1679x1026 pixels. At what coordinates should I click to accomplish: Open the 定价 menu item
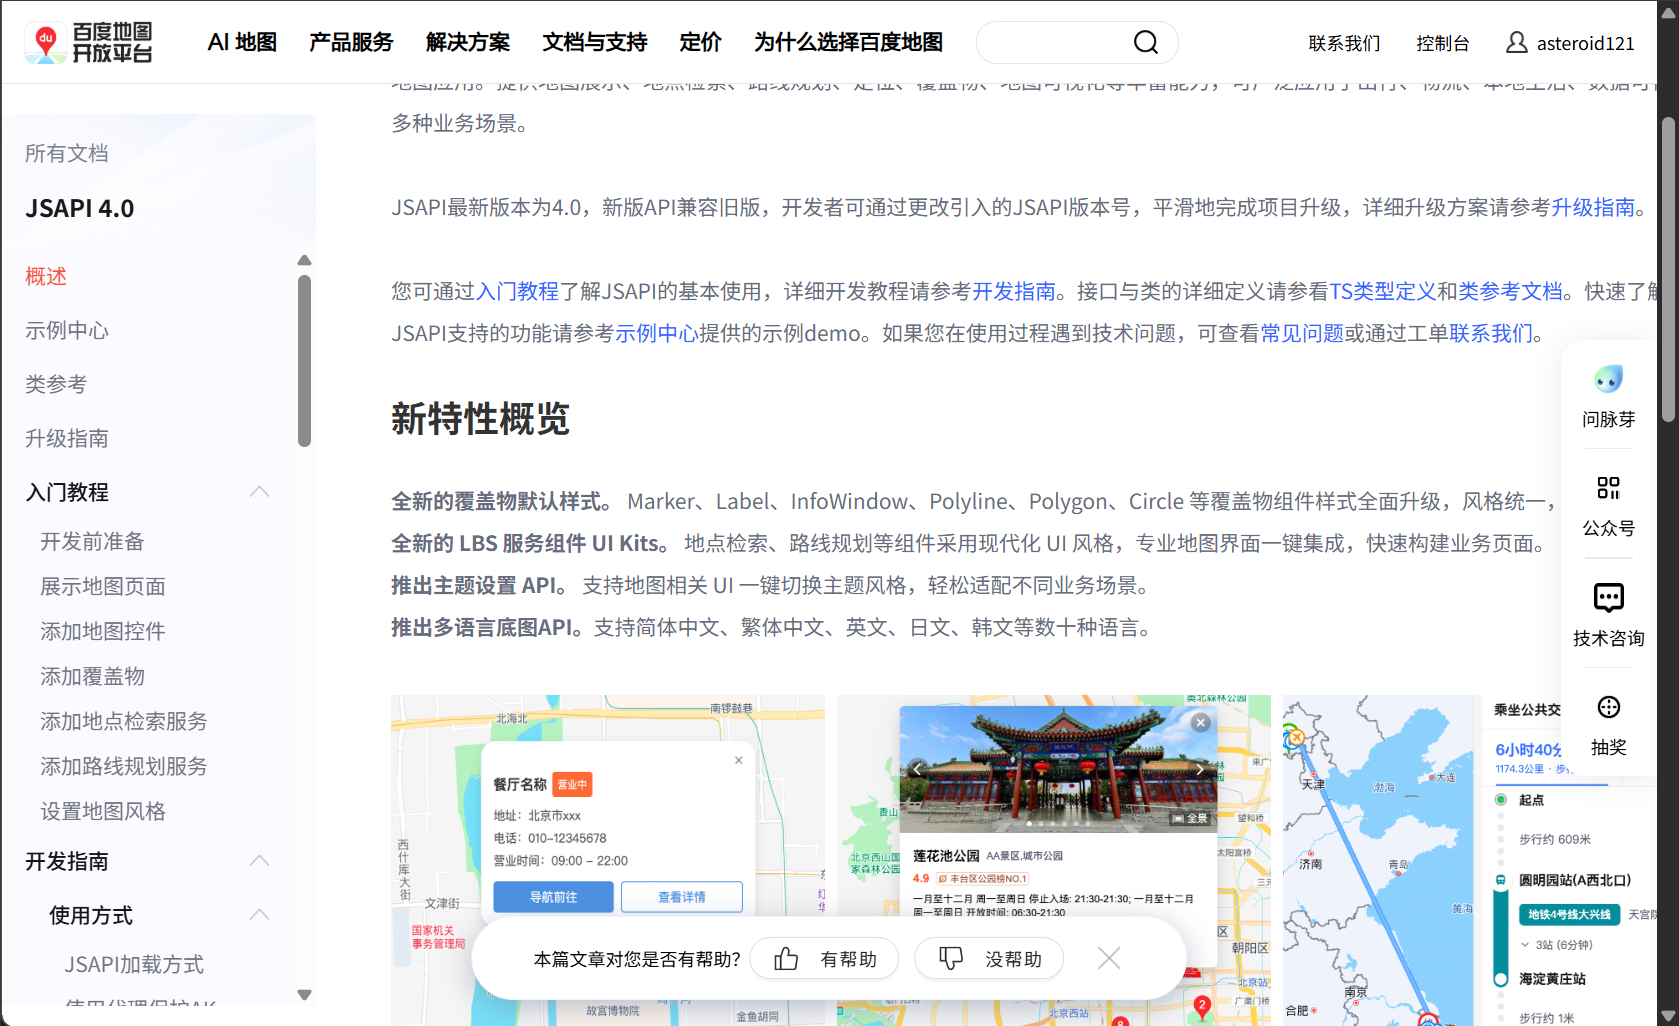point(700,42)
